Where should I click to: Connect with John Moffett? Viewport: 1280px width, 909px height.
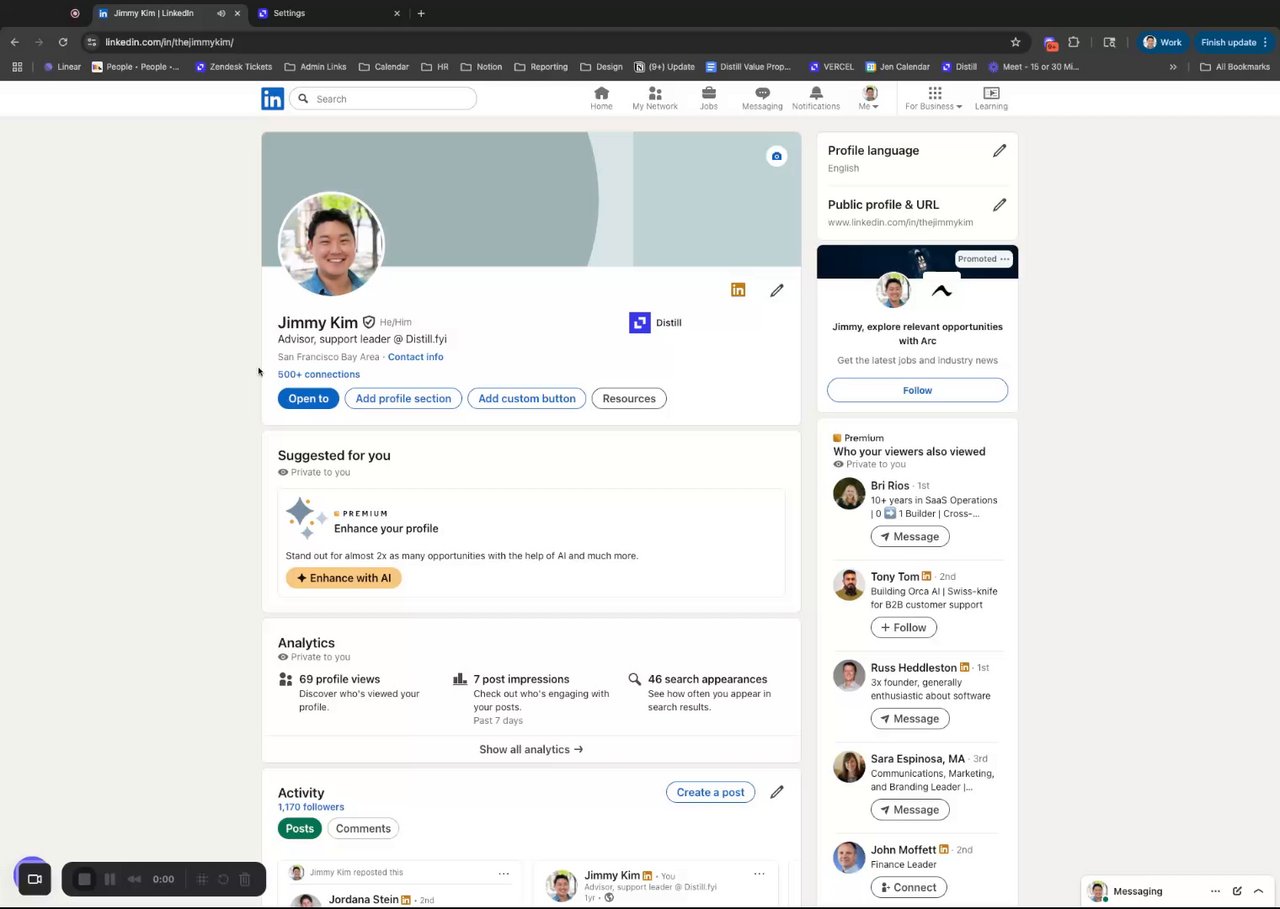[x=908, y=887]
